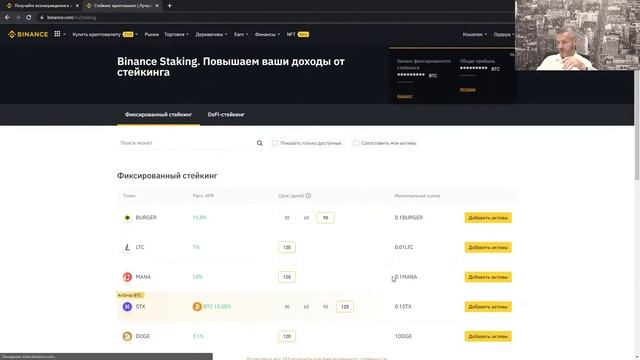640x360 pixels.
Task: Select 30 days for STX
Action: [x=287, y=307]
